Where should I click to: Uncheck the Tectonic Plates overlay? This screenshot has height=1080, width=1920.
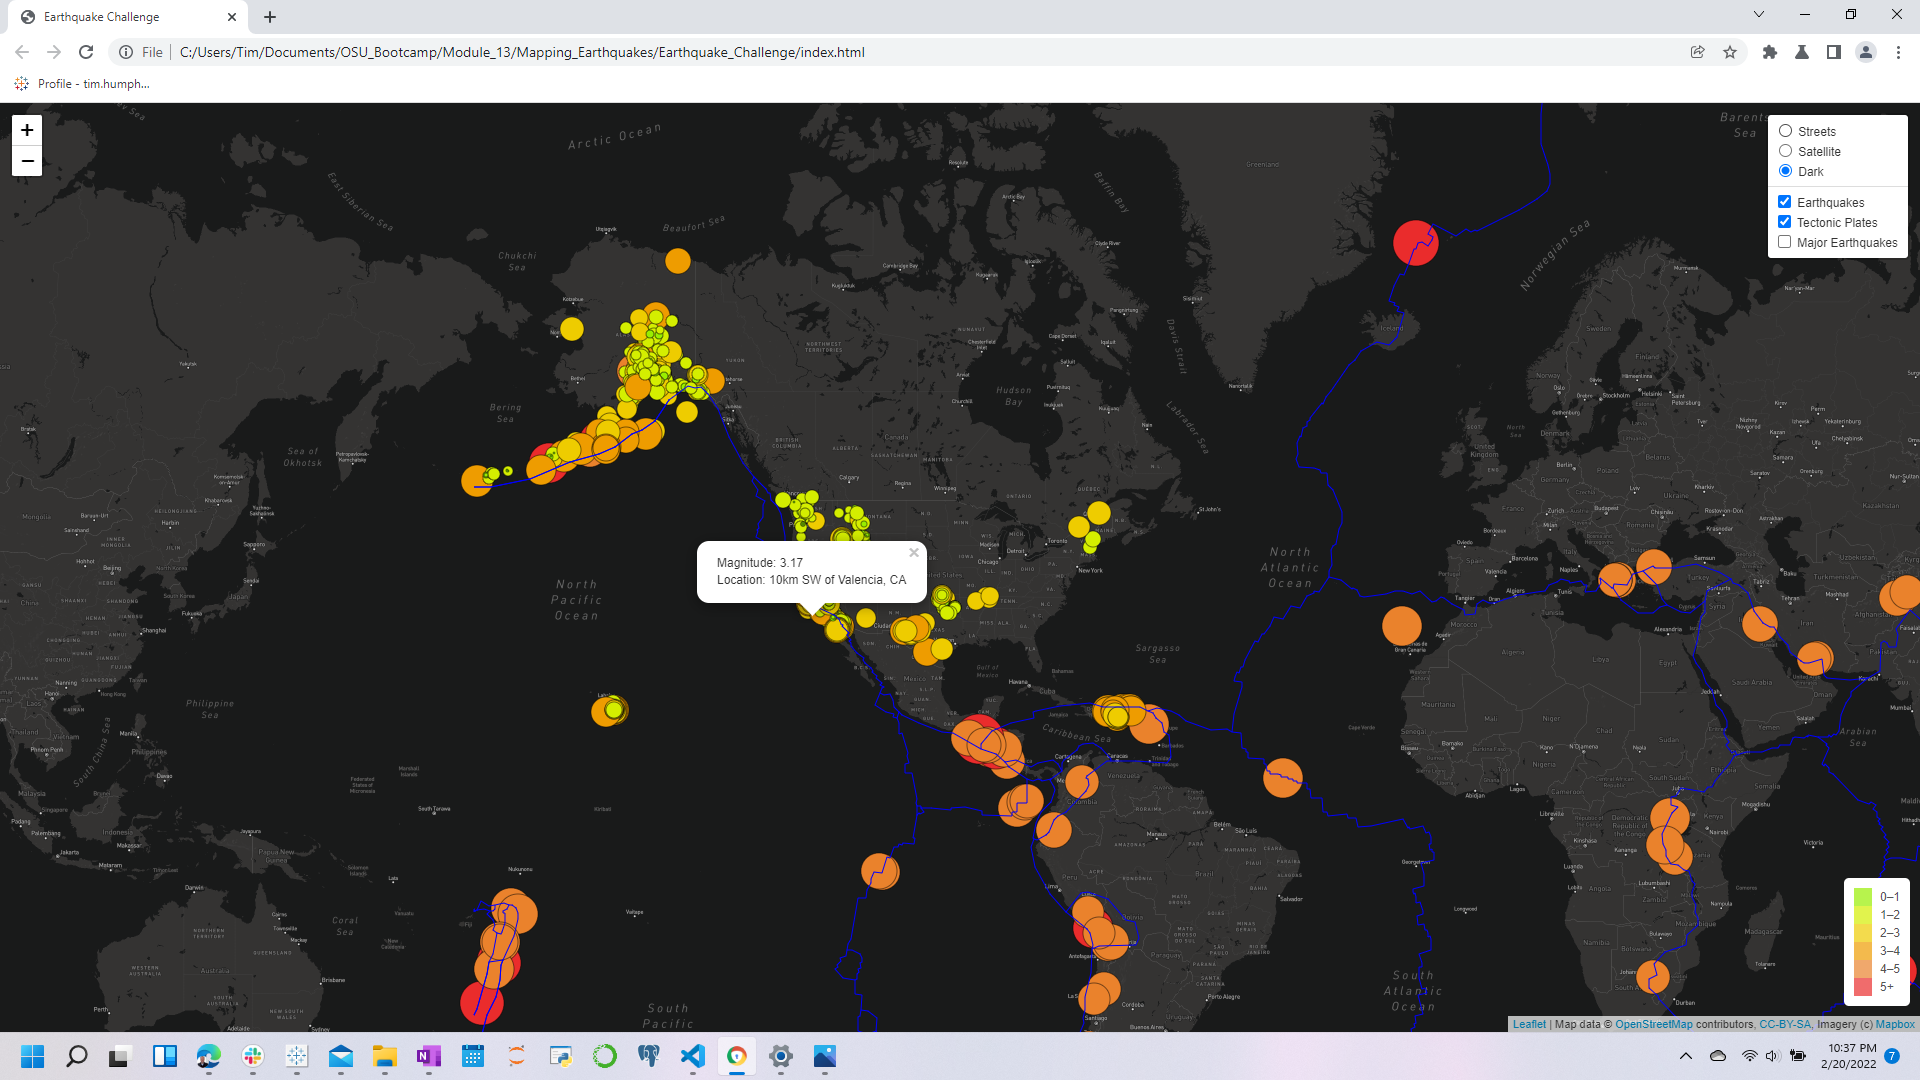click(1784, 222)
